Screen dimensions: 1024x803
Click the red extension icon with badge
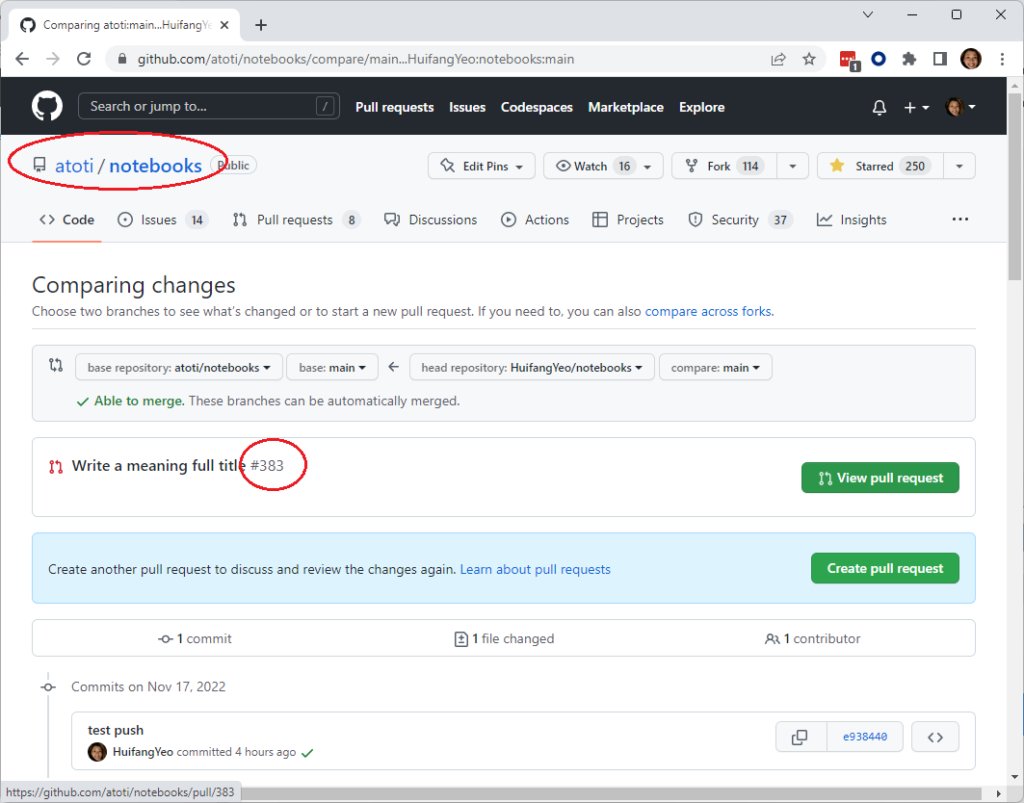point(848,60)
